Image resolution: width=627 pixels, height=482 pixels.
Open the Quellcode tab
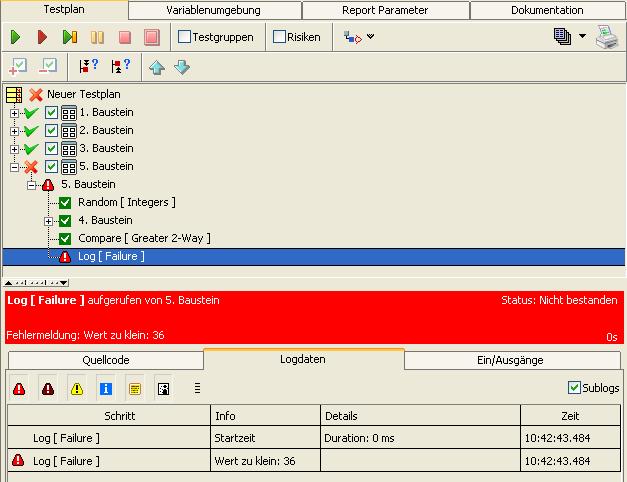105,360
